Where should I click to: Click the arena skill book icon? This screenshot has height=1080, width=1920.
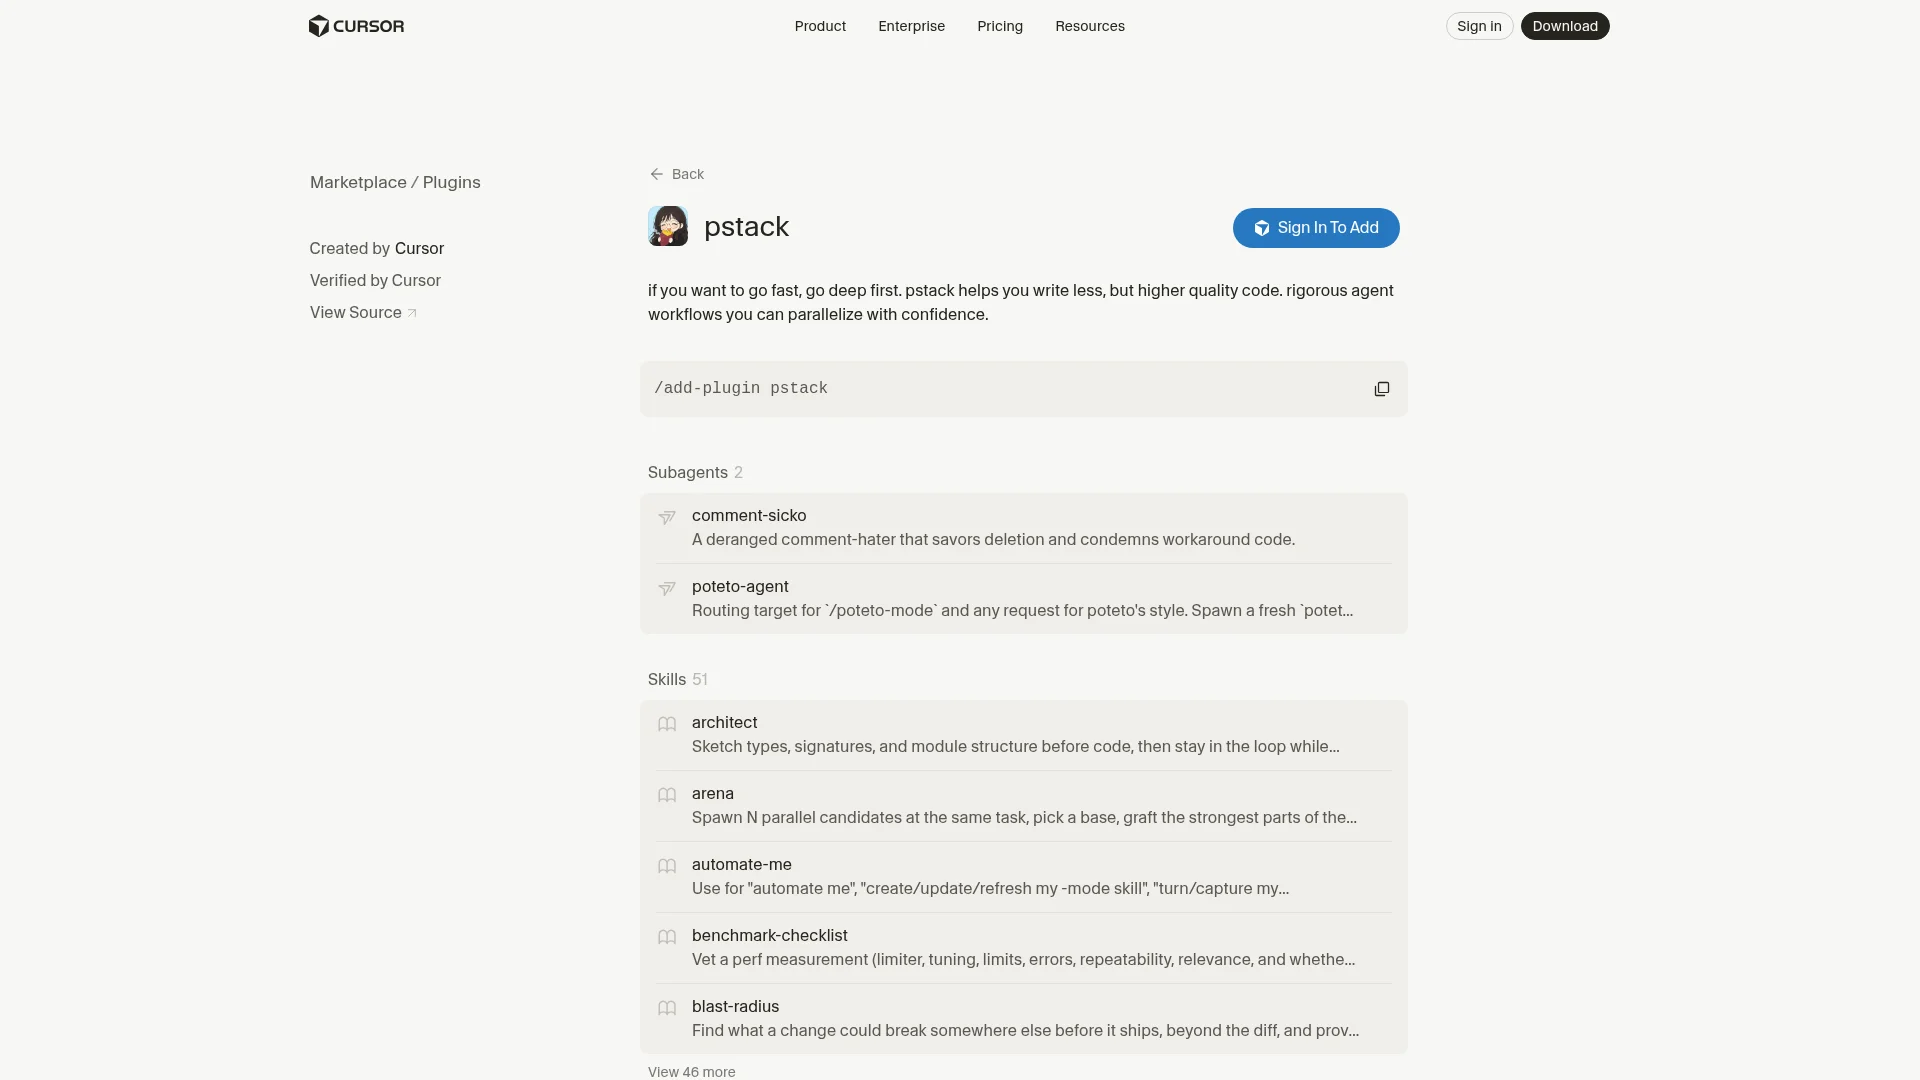667,795
